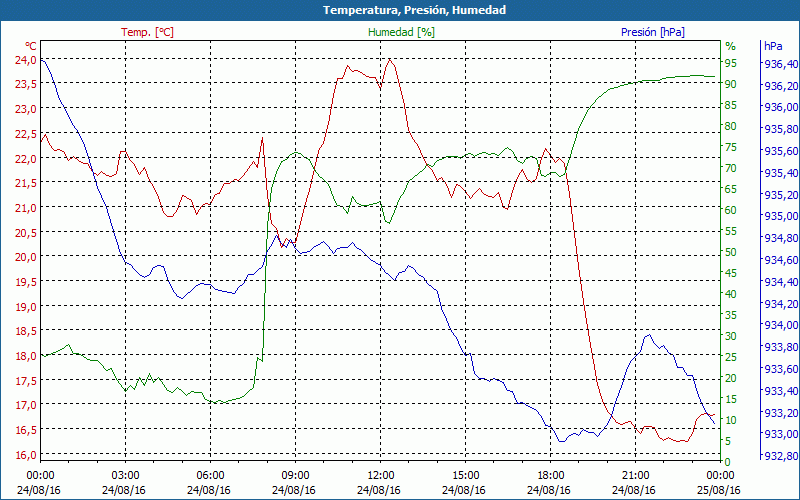800x500 pixels.
Task: Click the 21,5 temperature axis value
Action: (26, 183)
